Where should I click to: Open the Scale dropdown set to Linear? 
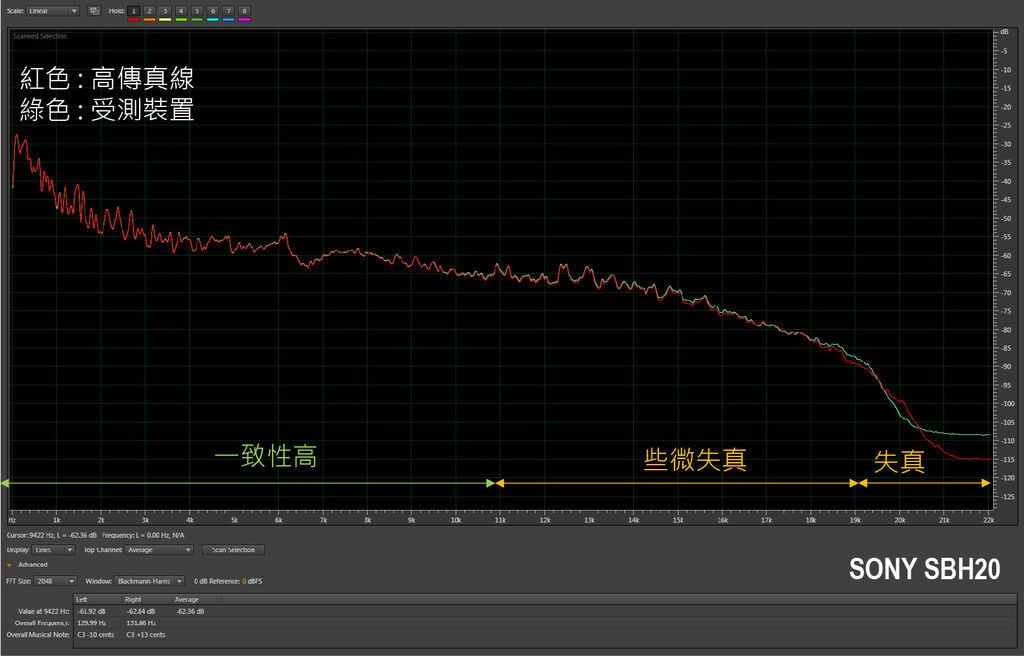pyautogui.click(x=53, y=11)
